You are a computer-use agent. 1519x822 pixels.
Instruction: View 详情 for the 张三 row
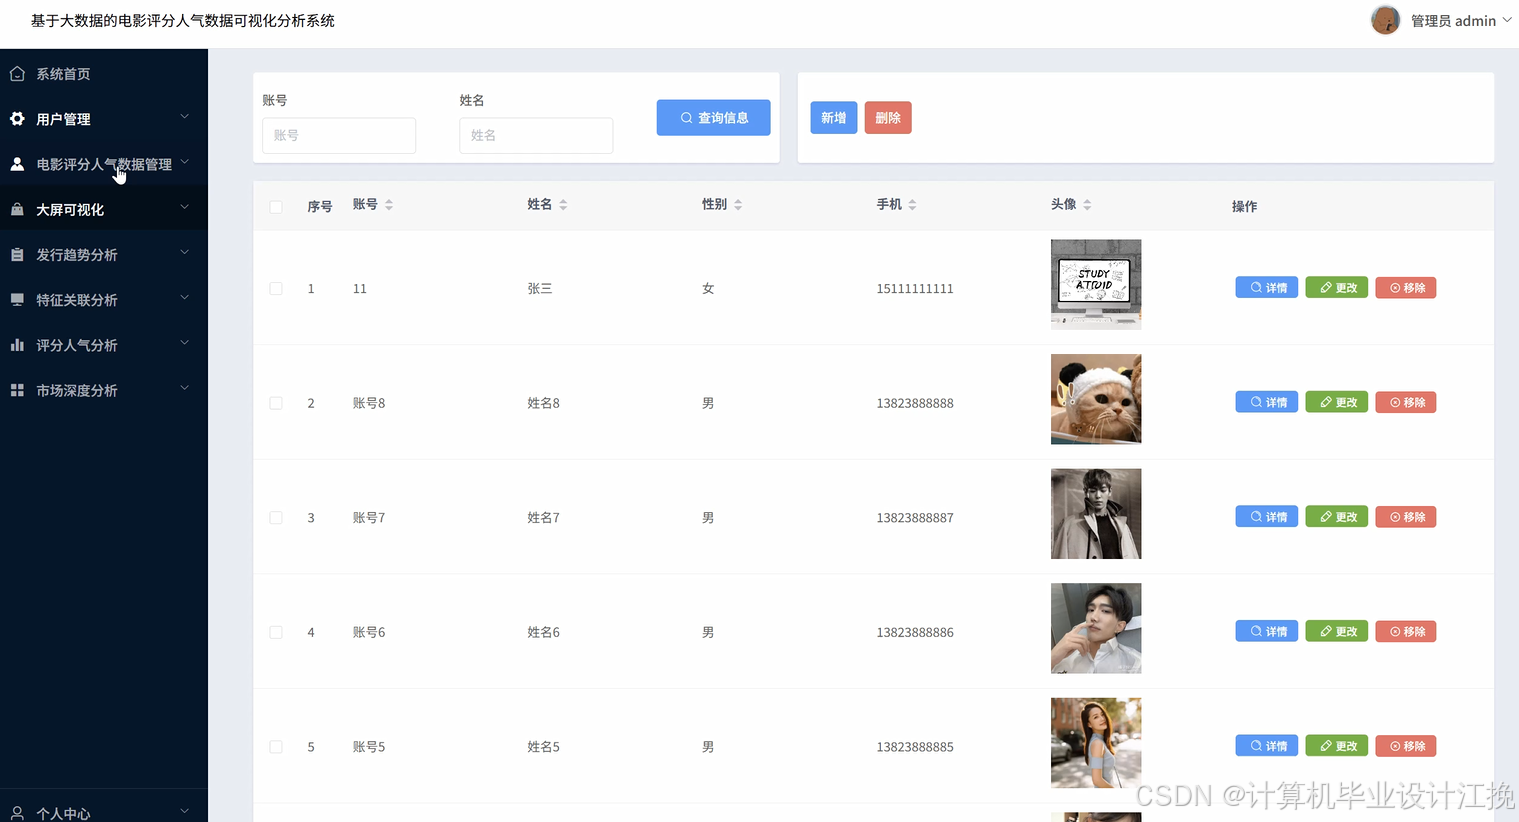point(1267,288)
